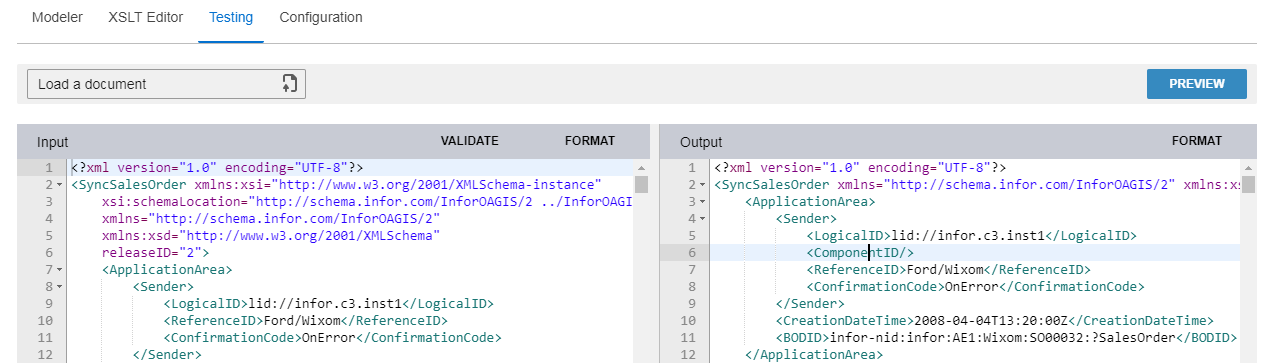The width and height of the screenshot is (1275, 363).
Task: Collapse Sender fold arrow in Input
Action: point(60,287)
